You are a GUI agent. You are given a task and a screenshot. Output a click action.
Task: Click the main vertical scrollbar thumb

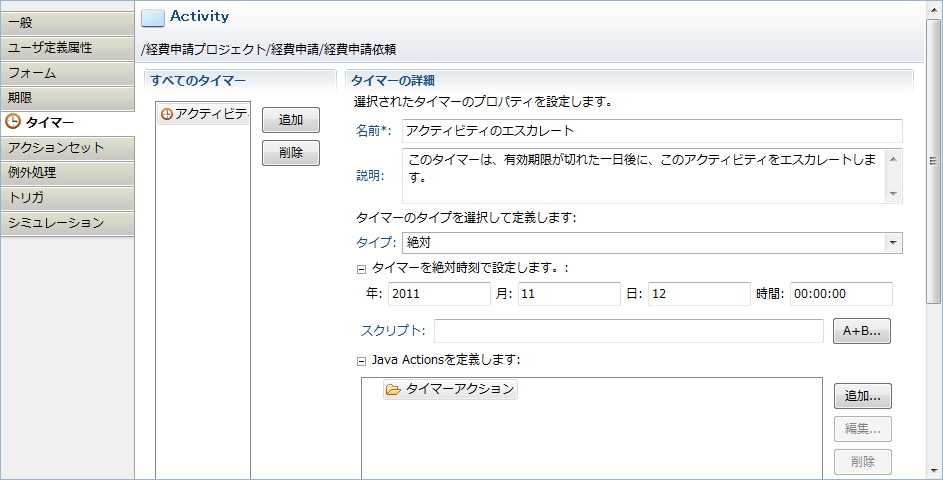coord(933,161)
